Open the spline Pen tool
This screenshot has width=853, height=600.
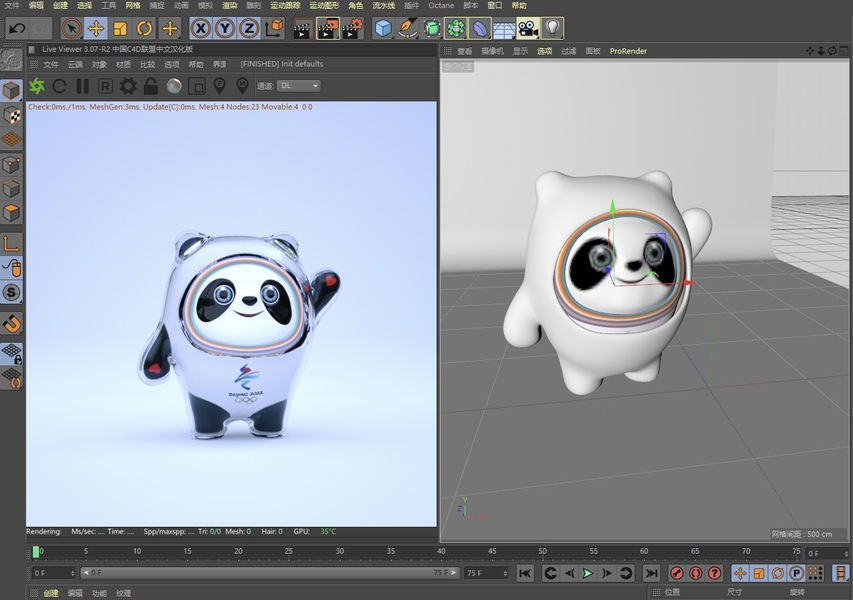pos(407,28)
